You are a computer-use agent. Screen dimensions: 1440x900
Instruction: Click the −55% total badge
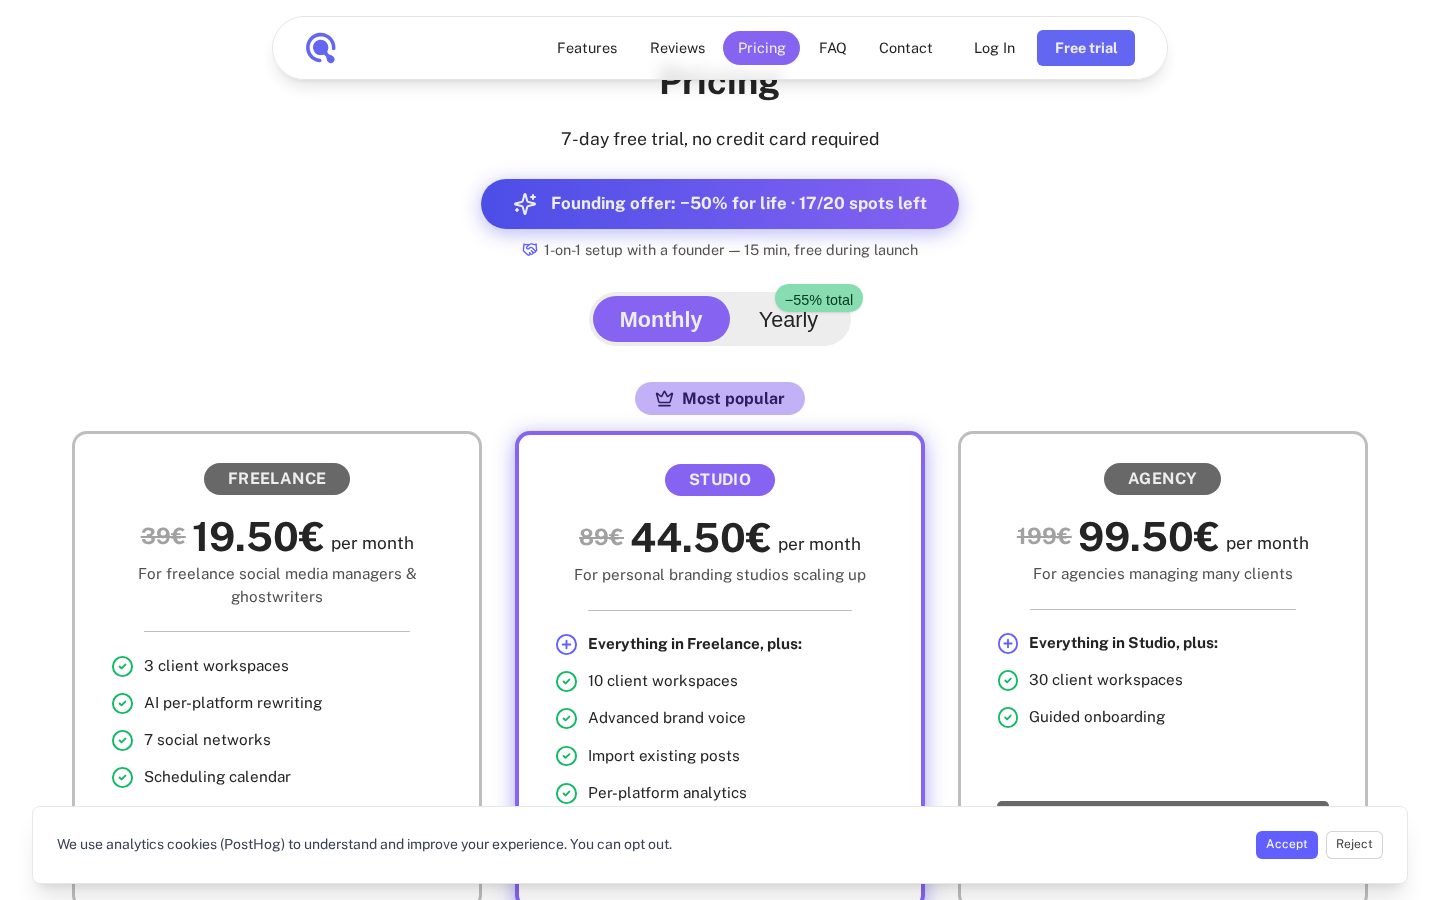click(x=819, y=299)
